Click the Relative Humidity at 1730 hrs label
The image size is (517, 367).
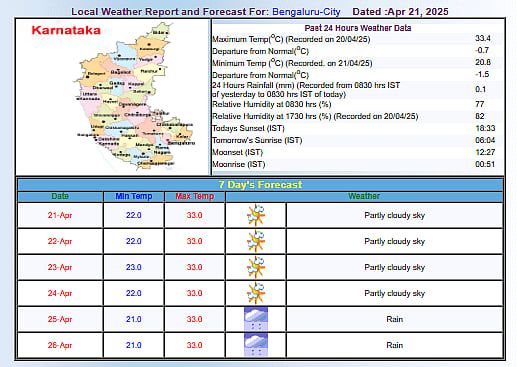pyautogui.click(x=315, y=116)
